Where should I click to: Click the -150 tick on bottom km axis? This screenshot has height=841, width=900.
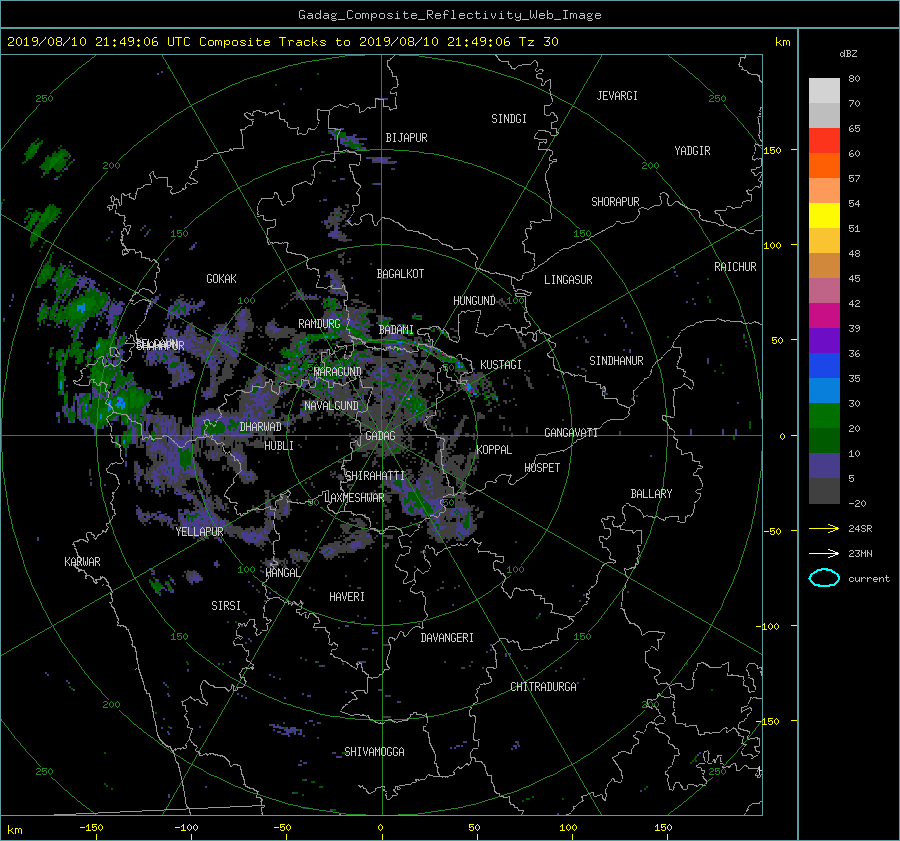[91, 827]
